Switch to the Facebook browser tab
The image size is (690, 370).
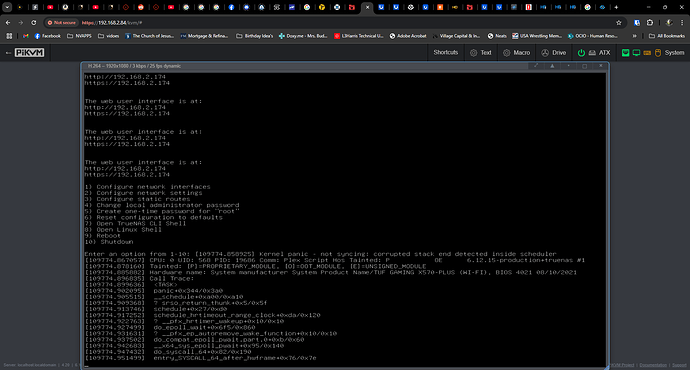231,7
